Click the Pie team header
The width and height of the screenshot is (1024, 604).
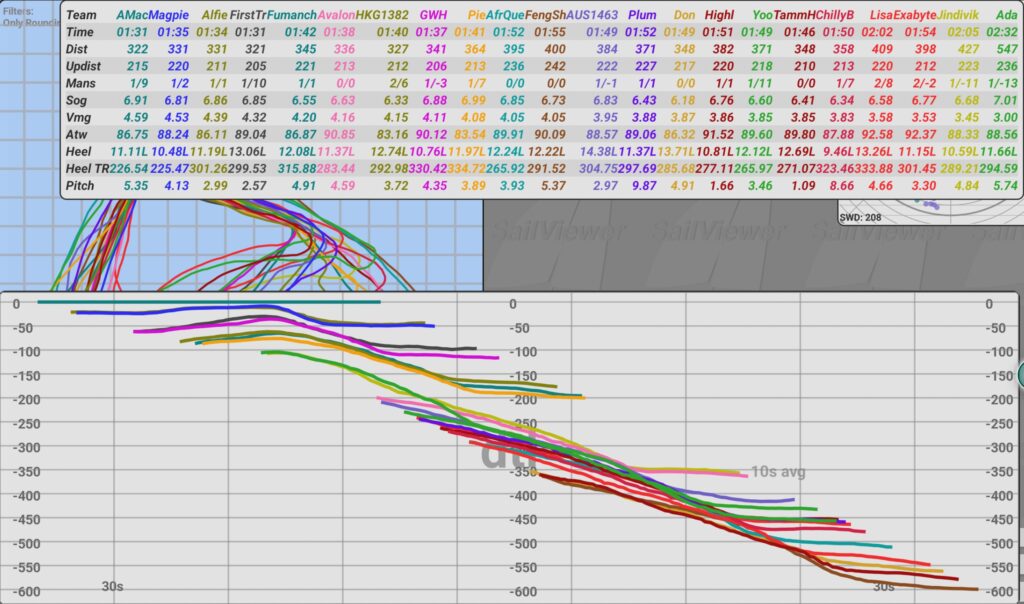click(x=477, y=15)
